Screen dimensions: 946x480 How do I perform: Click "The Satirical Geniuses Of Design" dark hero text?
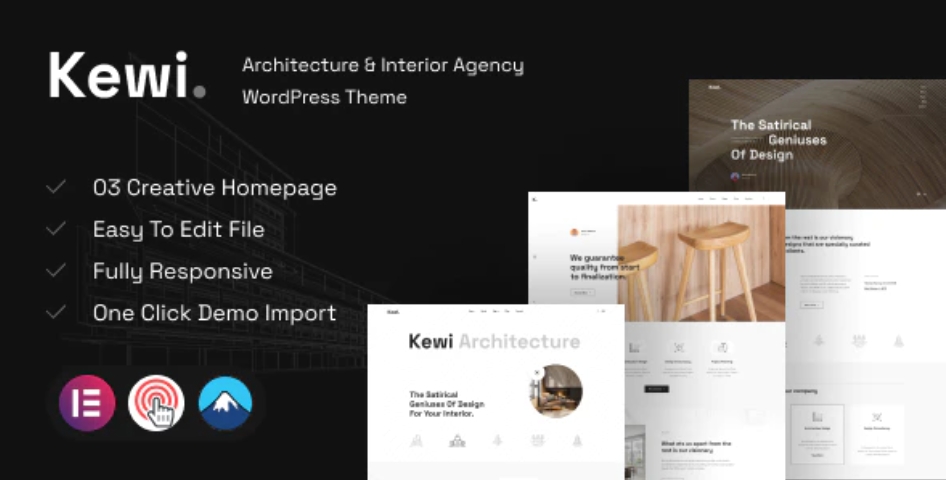pos(778,140)
